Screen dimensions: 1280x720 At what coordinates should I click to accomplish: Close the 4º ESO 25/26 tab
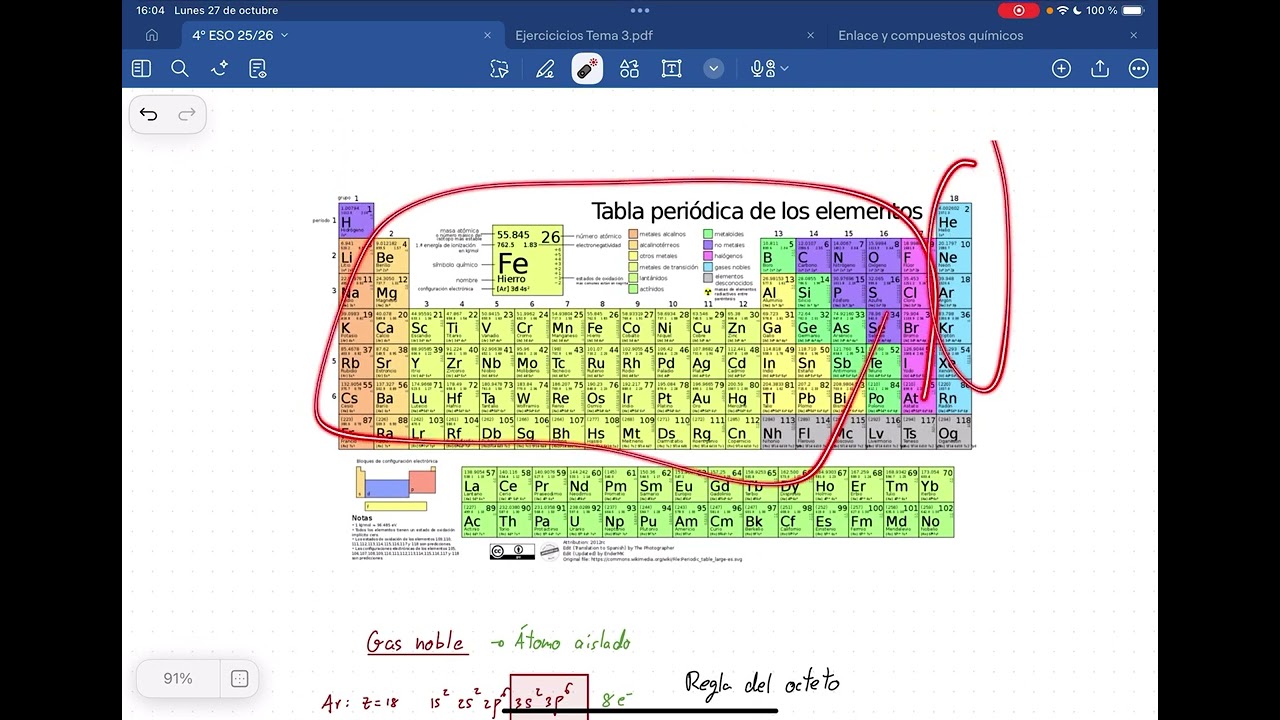point(487,35)
